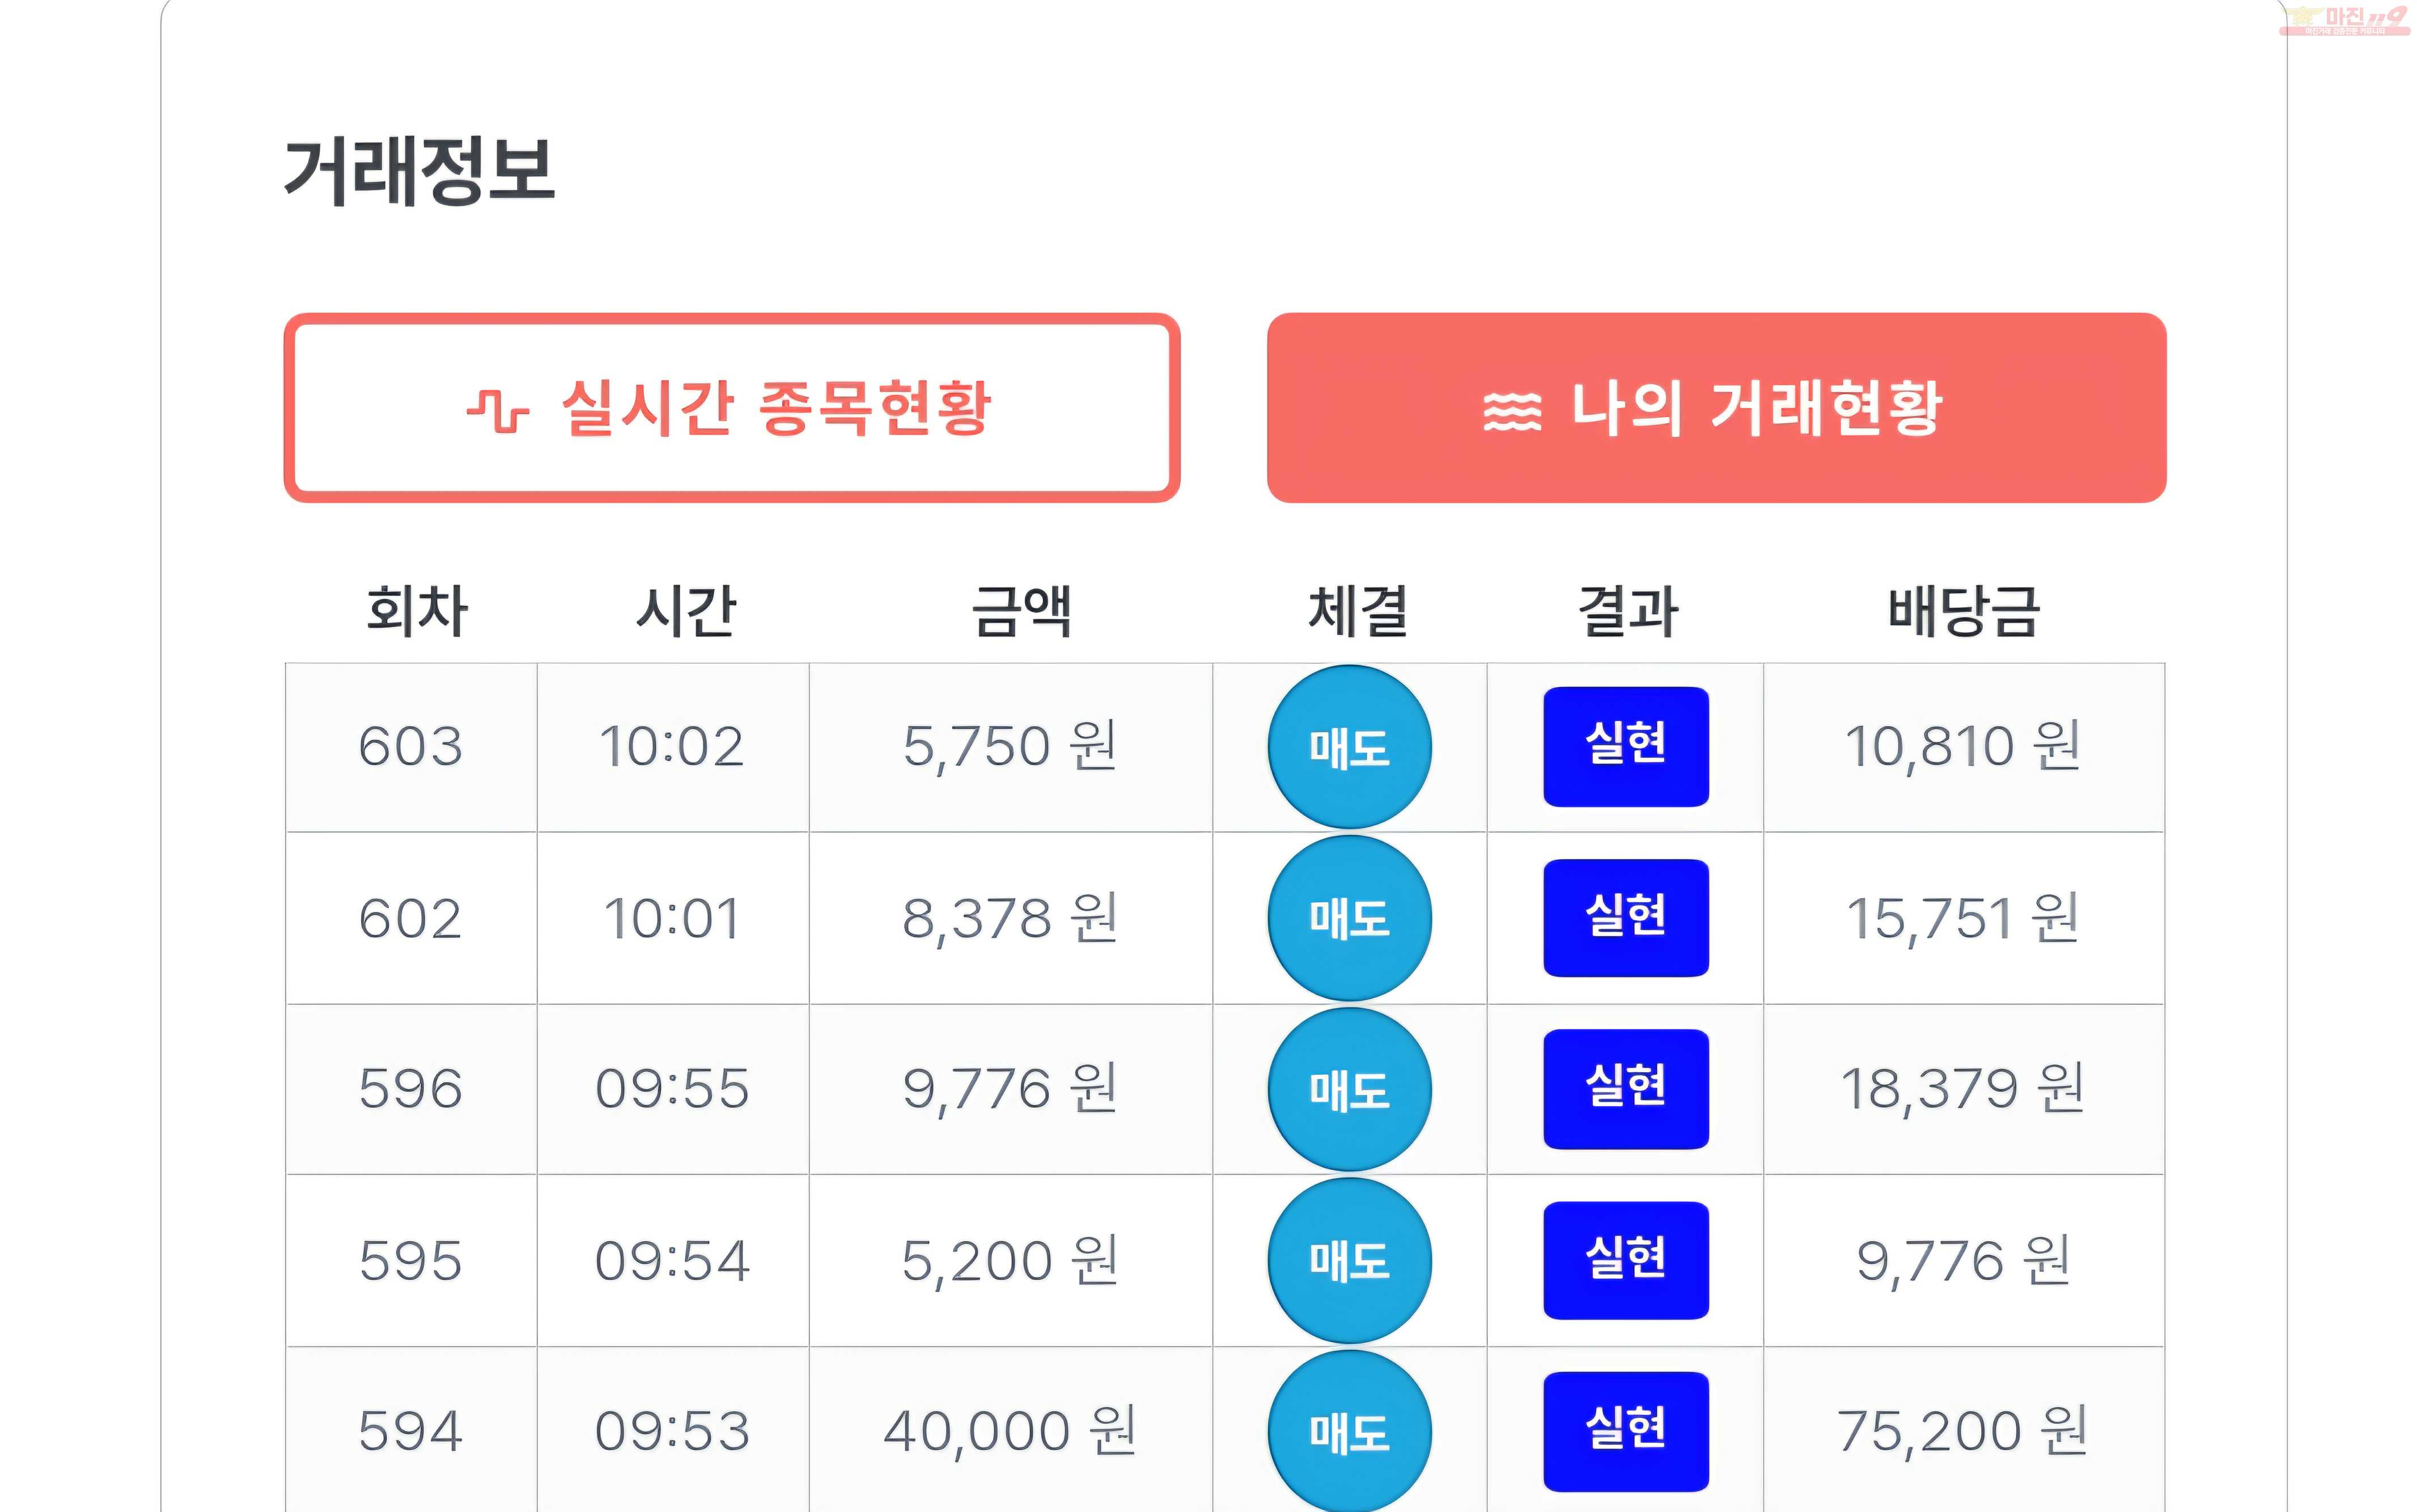This screenshot has width=2417, height=1512.
Task: Open the 실시간 종목현황 tab
Action: click(x=732, y=408)
